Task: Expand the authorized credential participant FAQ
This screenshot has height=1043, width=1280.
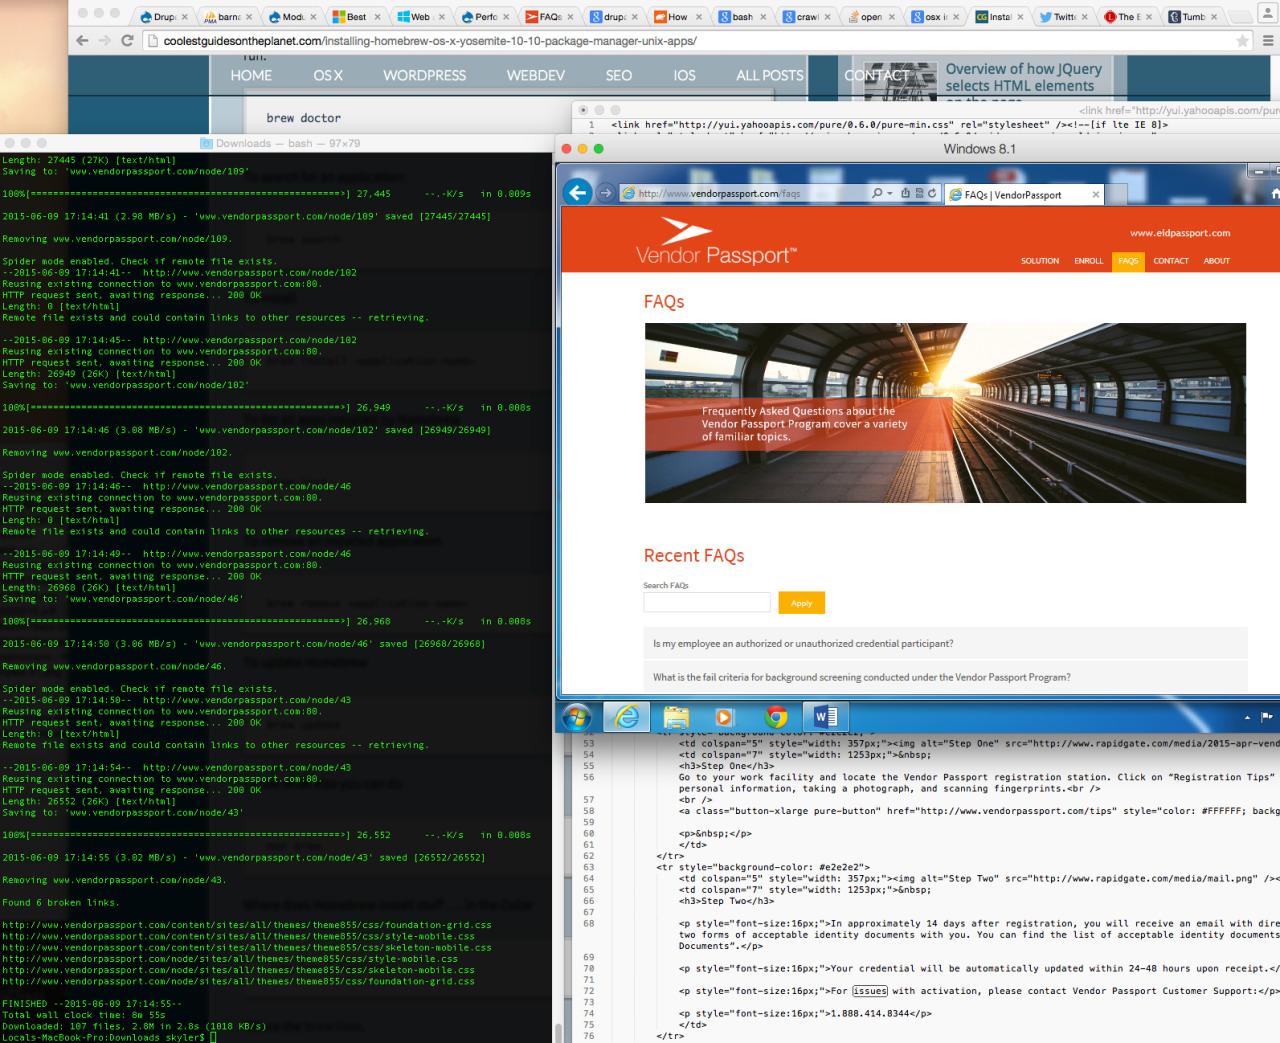Action: point(946,643)
